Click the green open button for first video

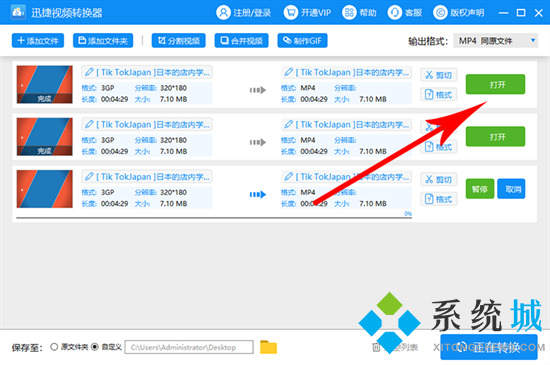coord(495,84)
